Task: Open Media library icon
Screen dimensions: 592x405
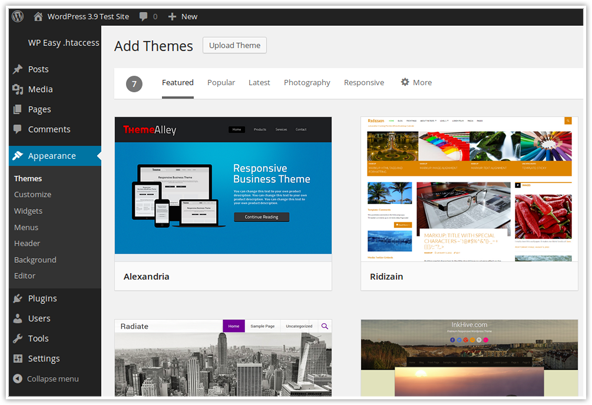Action: [x=17, y=89]
